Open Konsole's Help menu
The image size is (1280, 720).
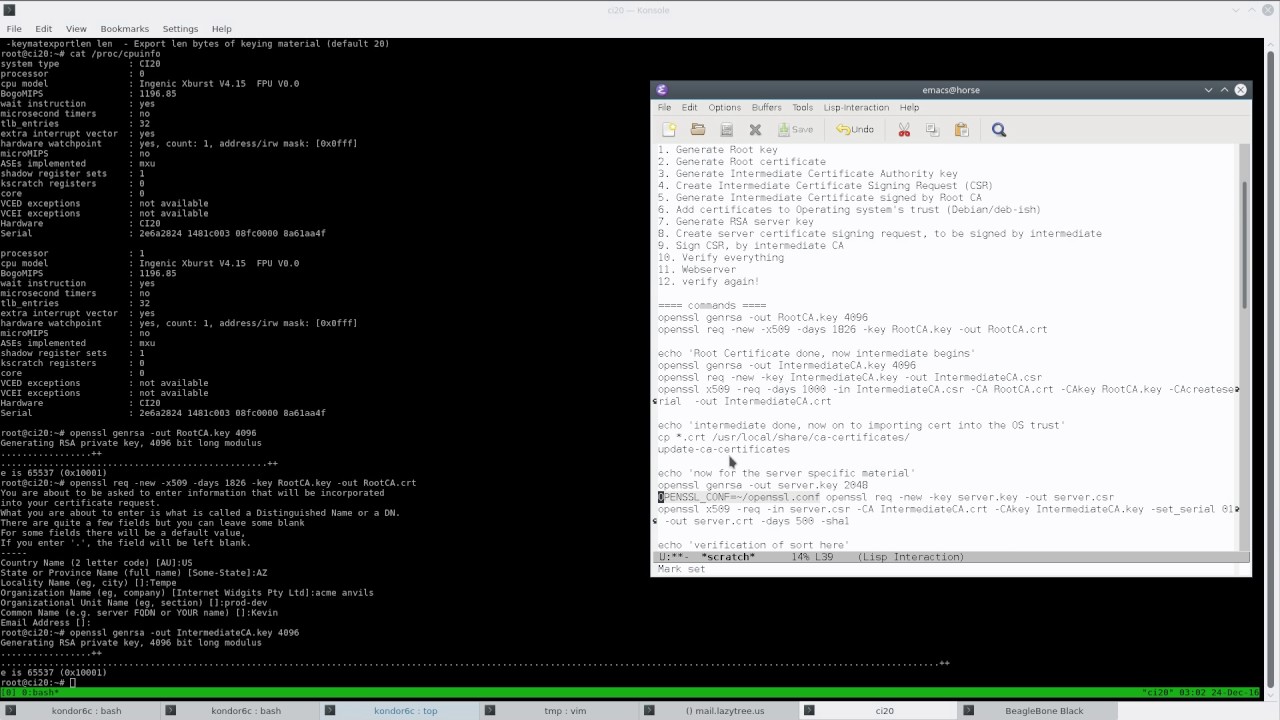tap(222, 29)
